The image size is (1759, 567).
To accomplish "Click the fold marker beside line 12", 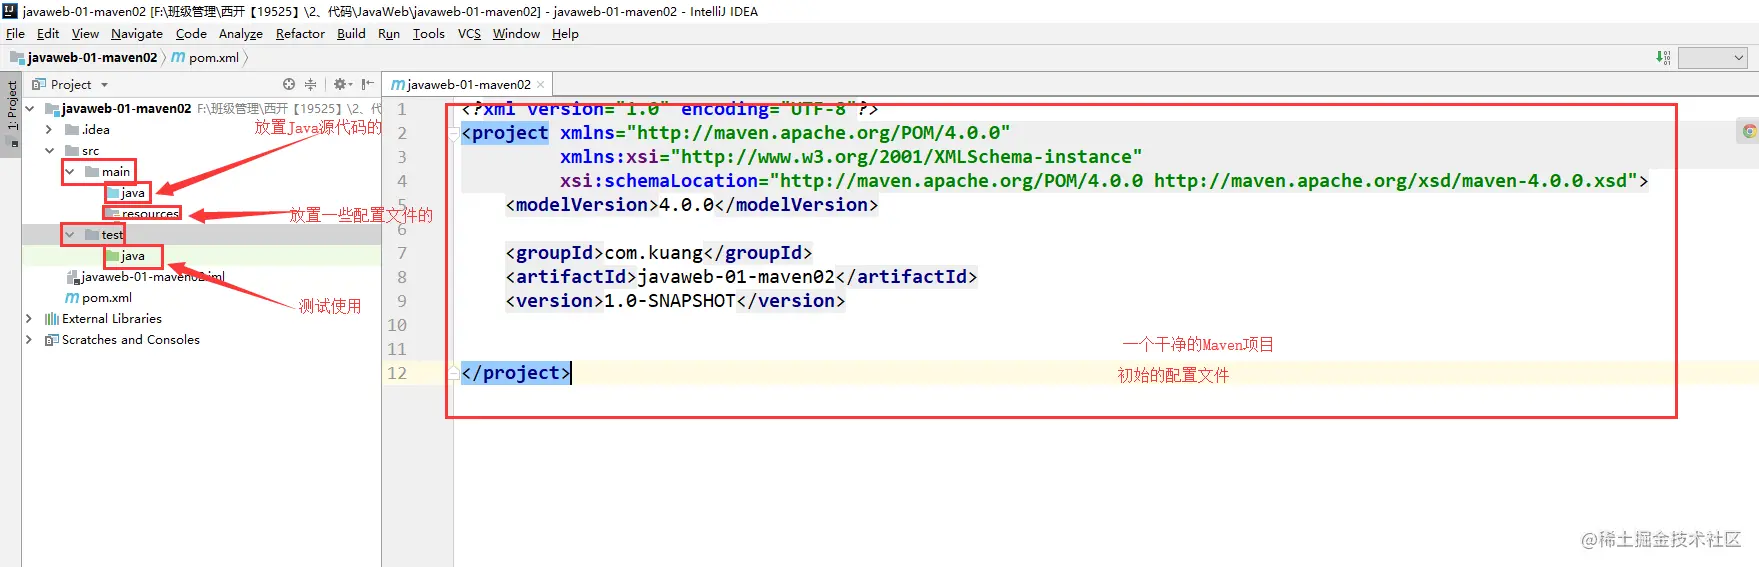I will (x=454, y=373).
